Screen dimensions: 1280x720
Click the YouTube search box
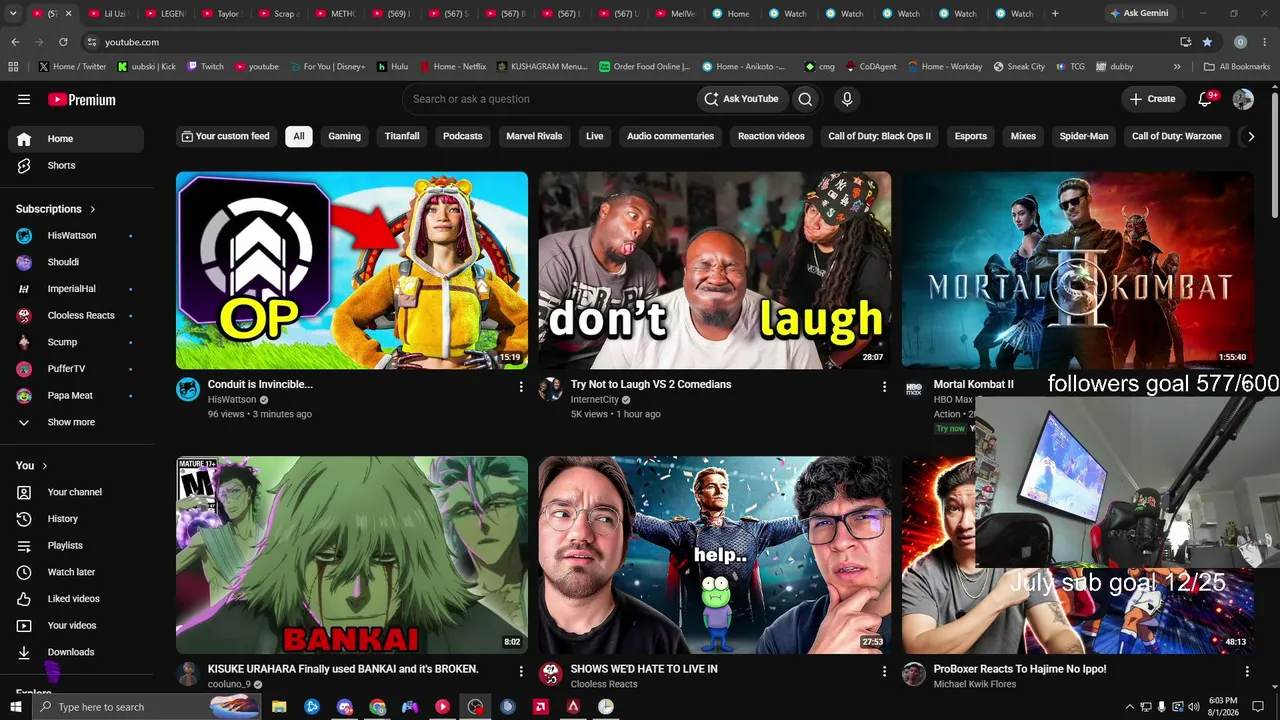[549, 99]
